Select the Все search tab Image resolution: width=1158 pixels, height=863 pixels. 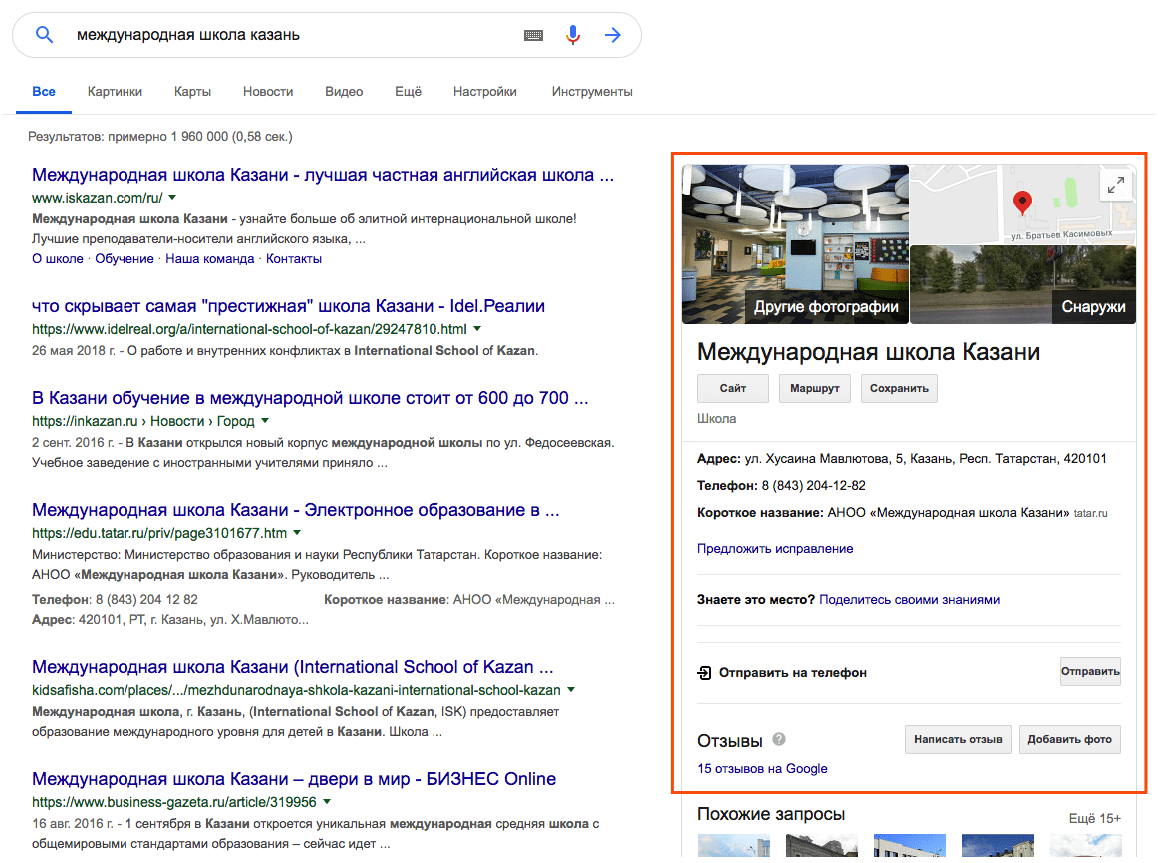pos(44,92)
